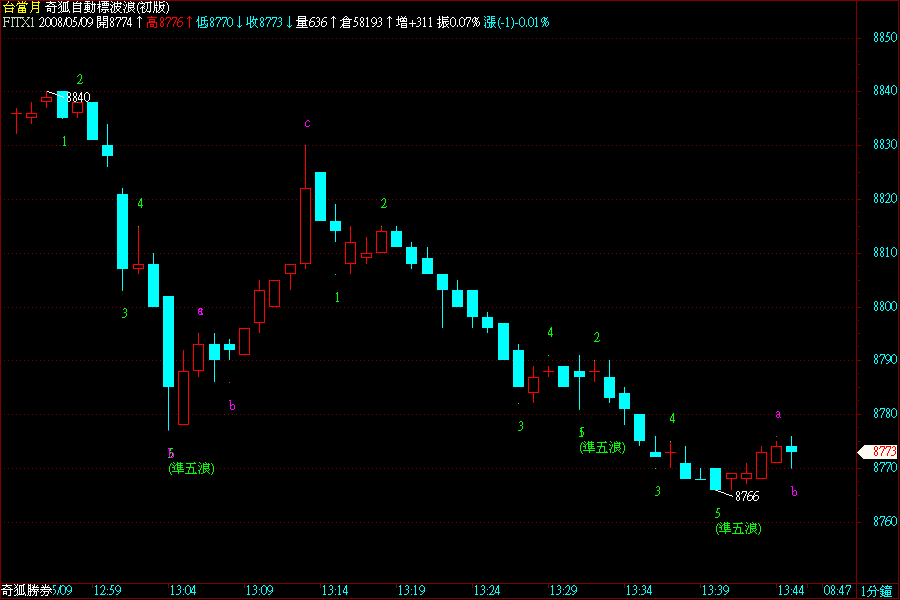Viewport: 900px width, 600px height.
Task: Select the magenta wave label c
Action: tap(308, 123)
